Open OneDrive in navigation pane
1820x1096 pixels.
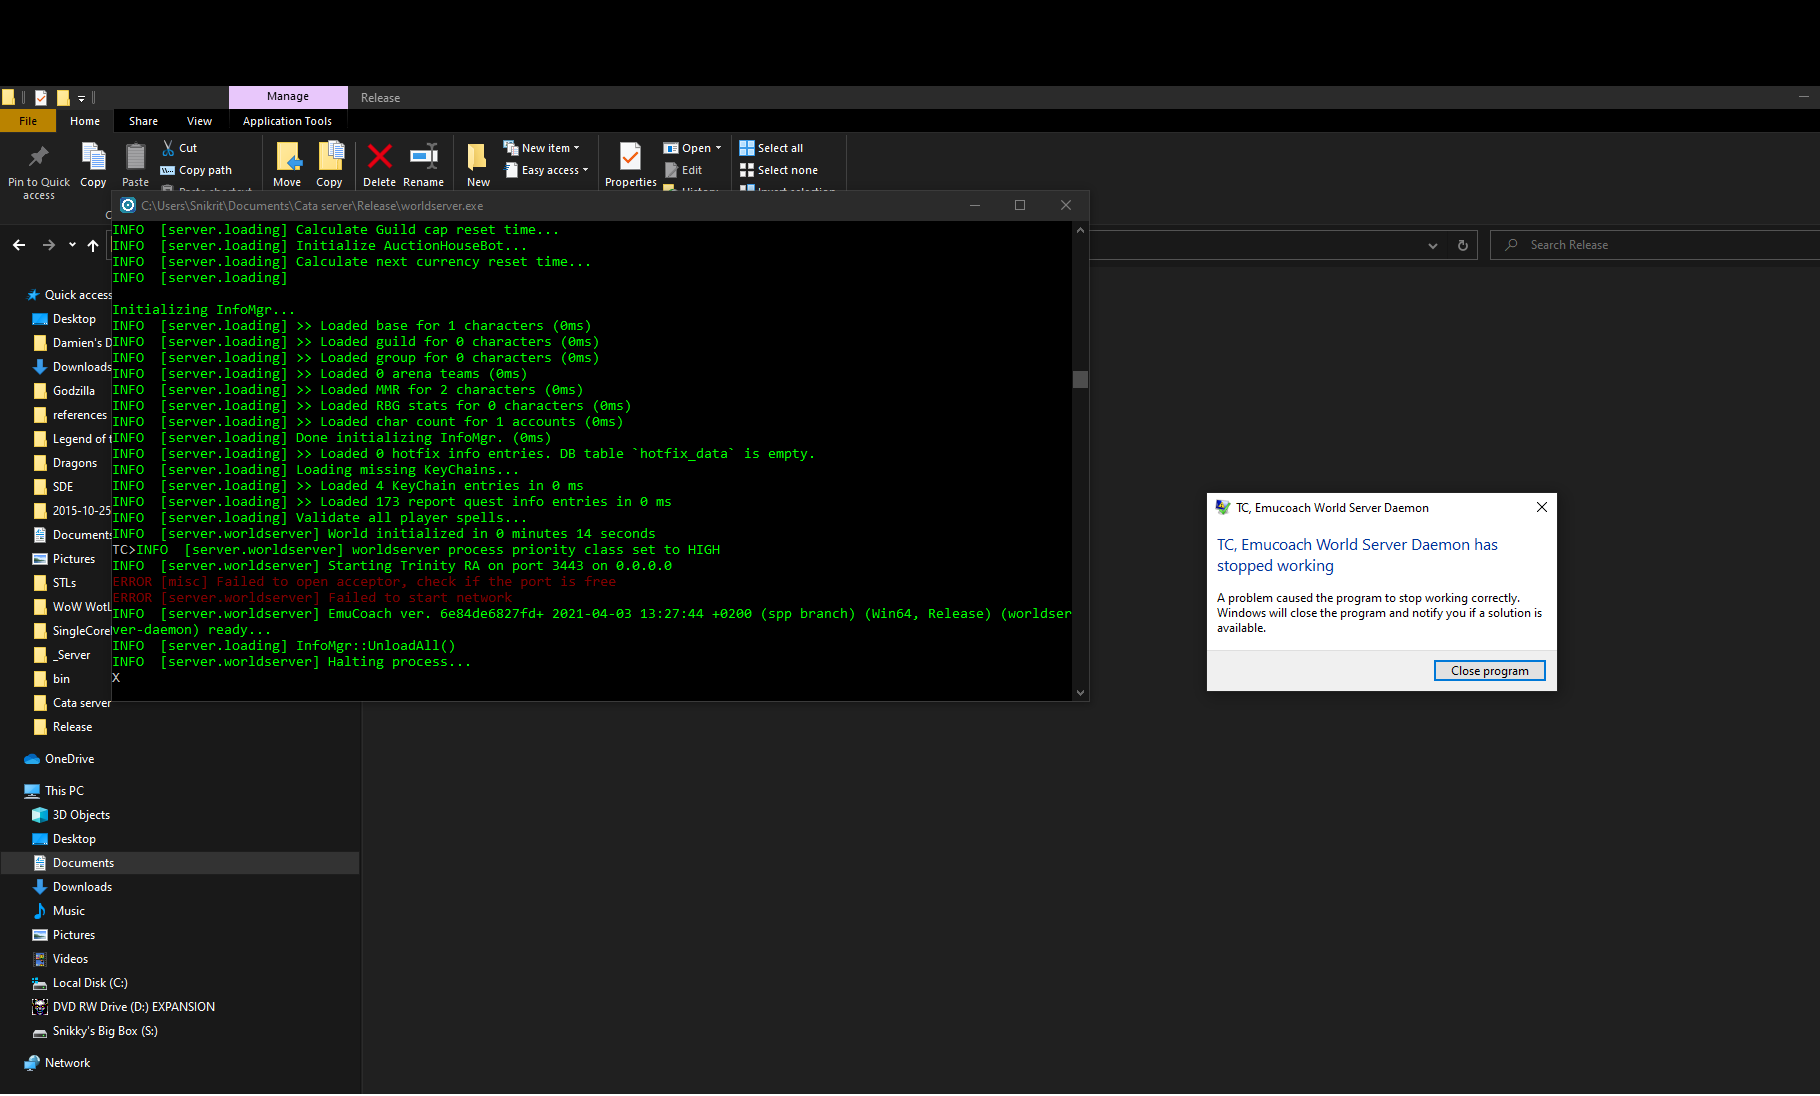tap(60, 759)
